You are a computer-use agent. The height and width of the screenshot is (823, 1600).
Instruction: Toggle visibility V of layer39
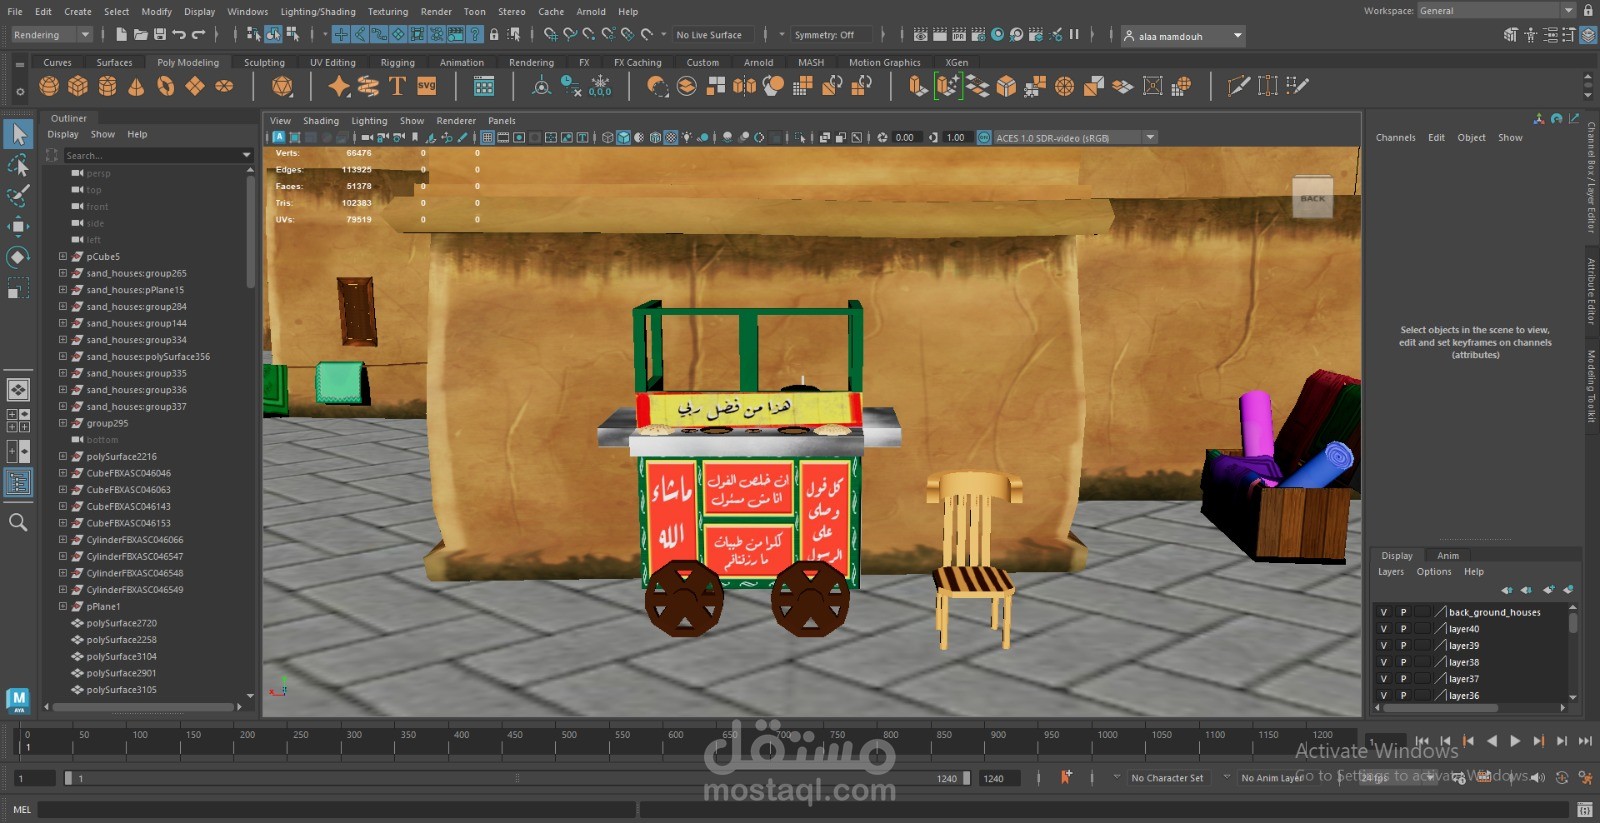1384,646
